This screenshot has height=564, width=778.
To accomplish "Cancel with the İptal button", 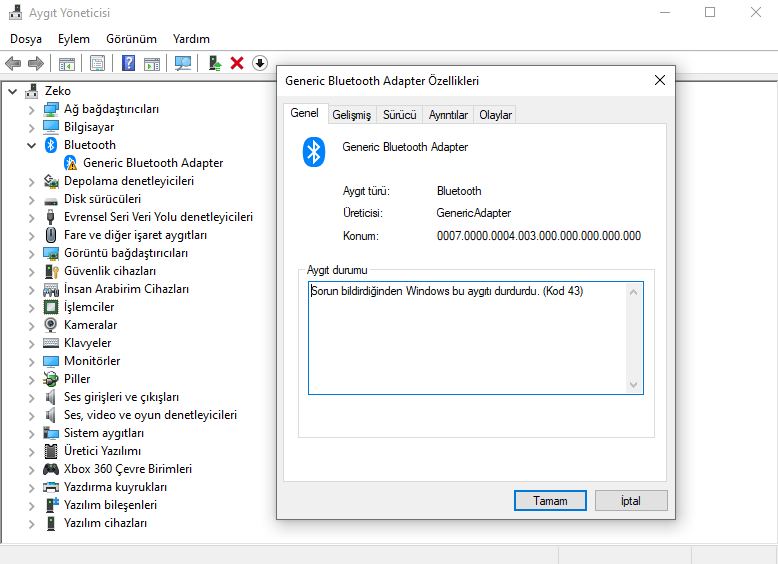I will (x=631, y=501).
